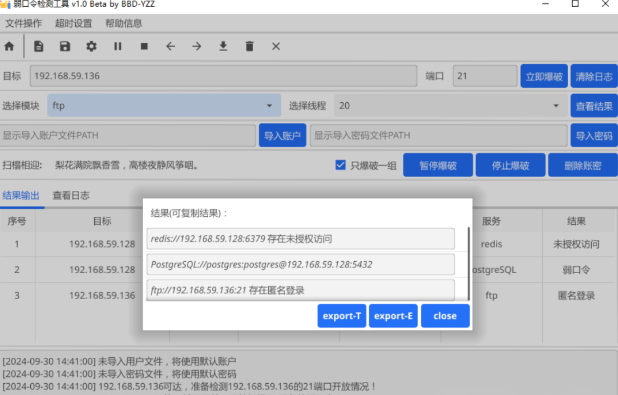Viewport: 618px width, 395px height.
Task: Click the redis unauthorized access result field
Action: pyautogui.click(x=300, y=238)
